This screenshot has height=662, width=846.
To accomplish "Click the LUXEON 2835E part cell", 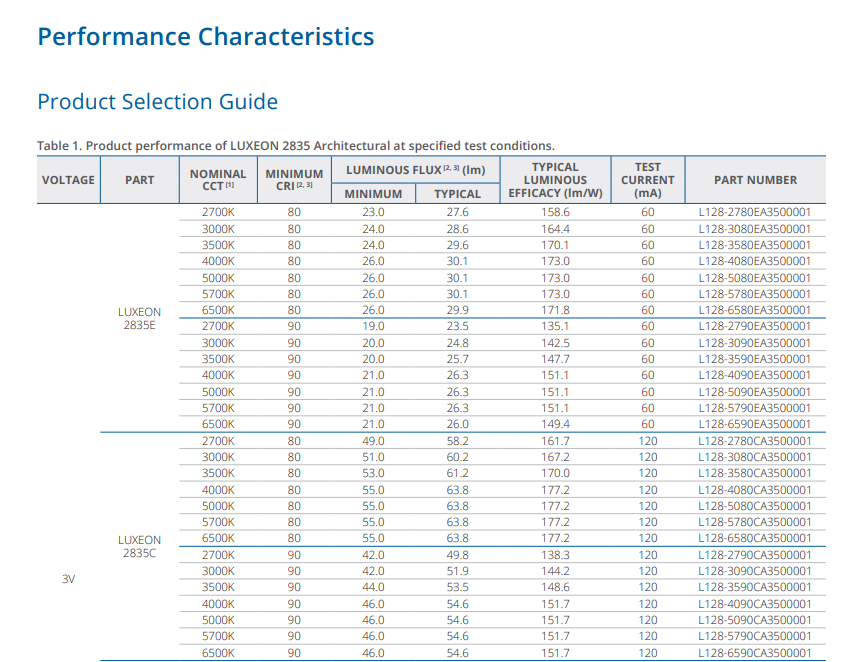I will [139, 318].
